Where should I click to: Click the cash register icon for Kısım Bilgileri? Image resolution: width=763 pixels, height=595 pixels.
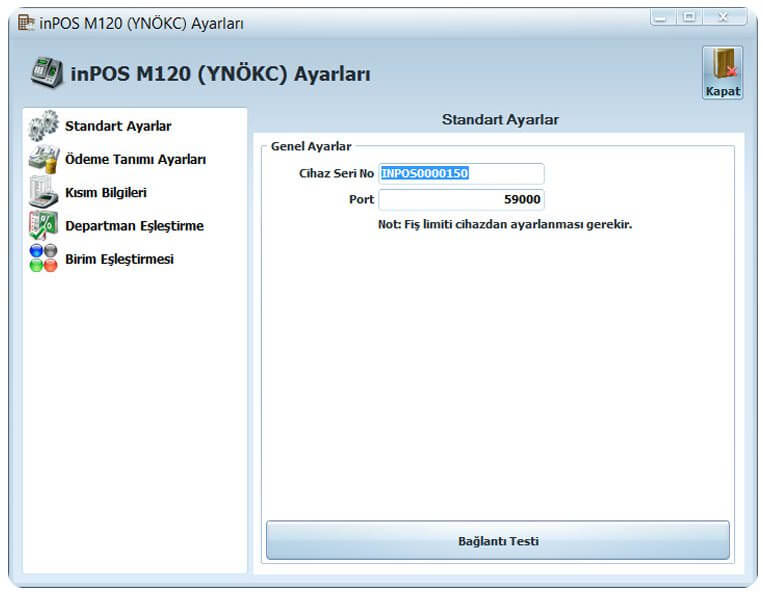point(43,192)
